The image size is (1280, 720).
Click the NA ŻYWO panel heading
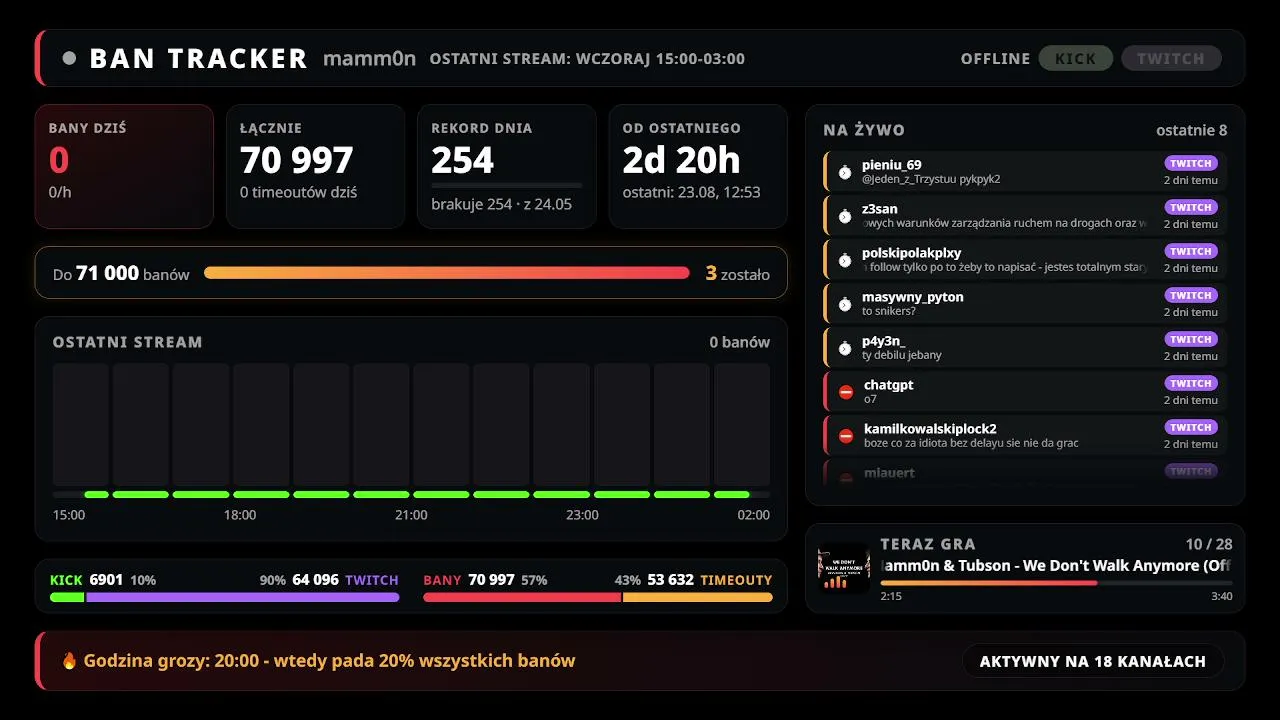864,130
